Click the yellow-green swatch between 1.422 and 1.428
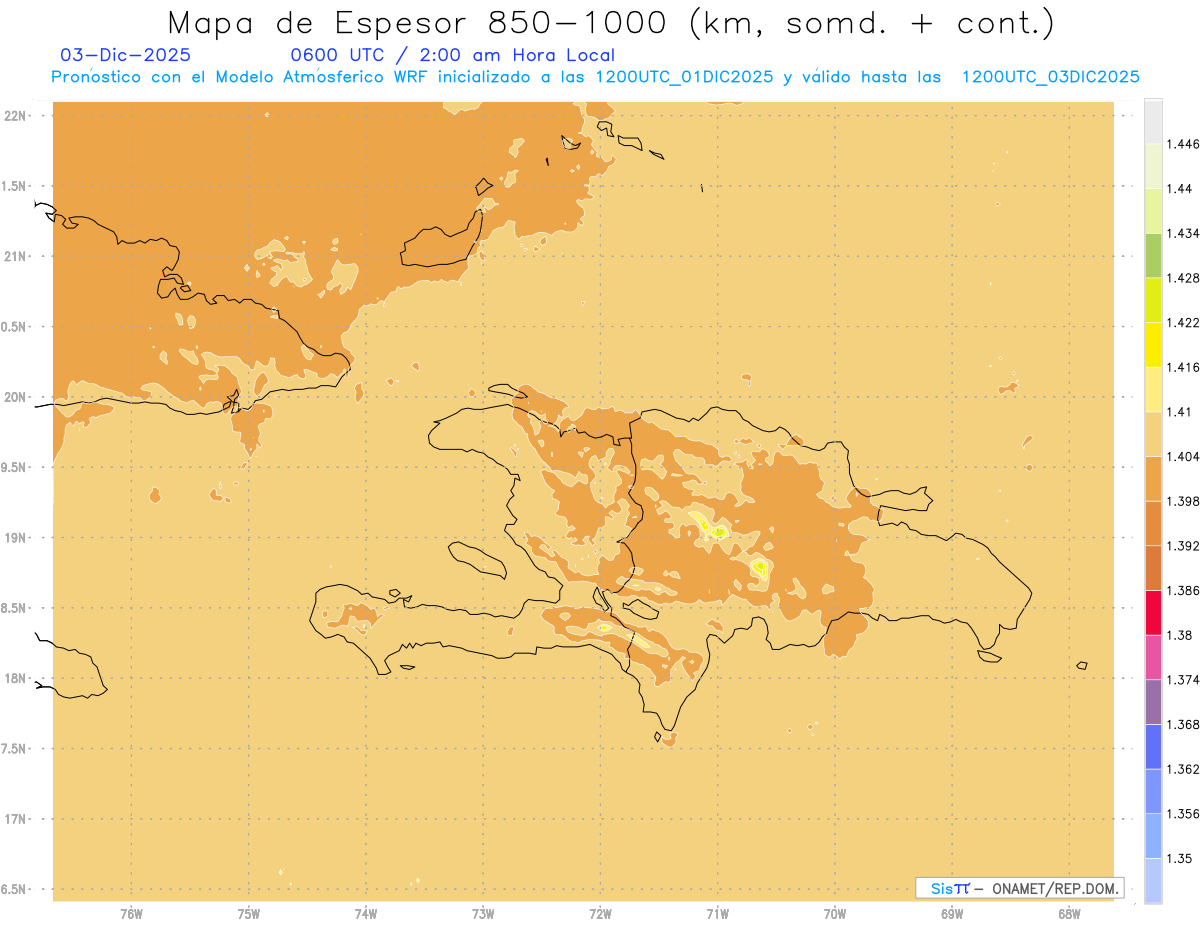Viewport: 1200px width, 927px height. (x=1153, y=300)
